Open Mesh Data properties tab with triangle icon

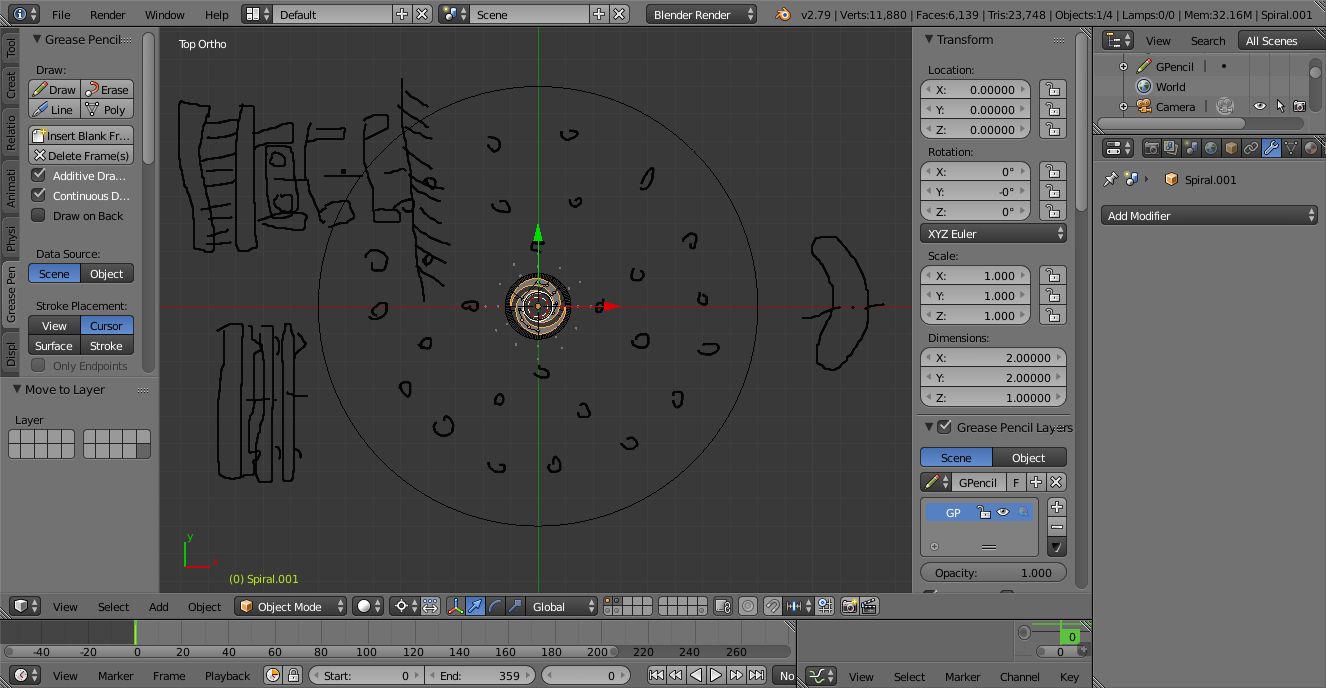point(1292,148)
